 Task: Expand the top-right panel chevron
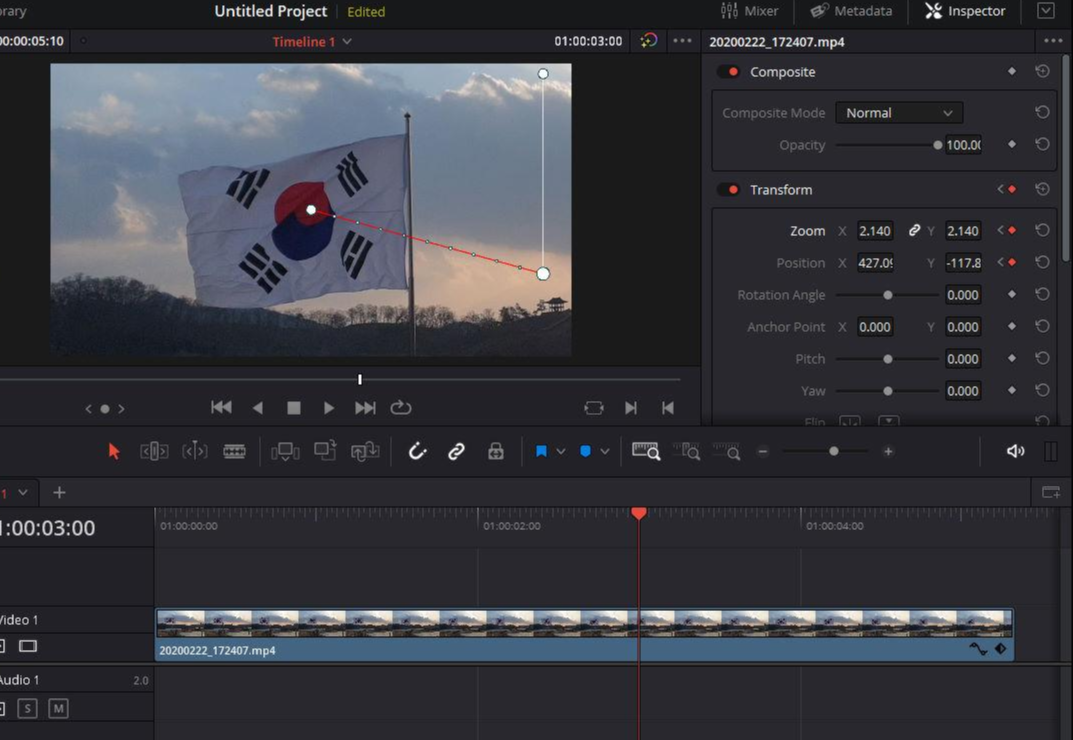coord(1046,10)
